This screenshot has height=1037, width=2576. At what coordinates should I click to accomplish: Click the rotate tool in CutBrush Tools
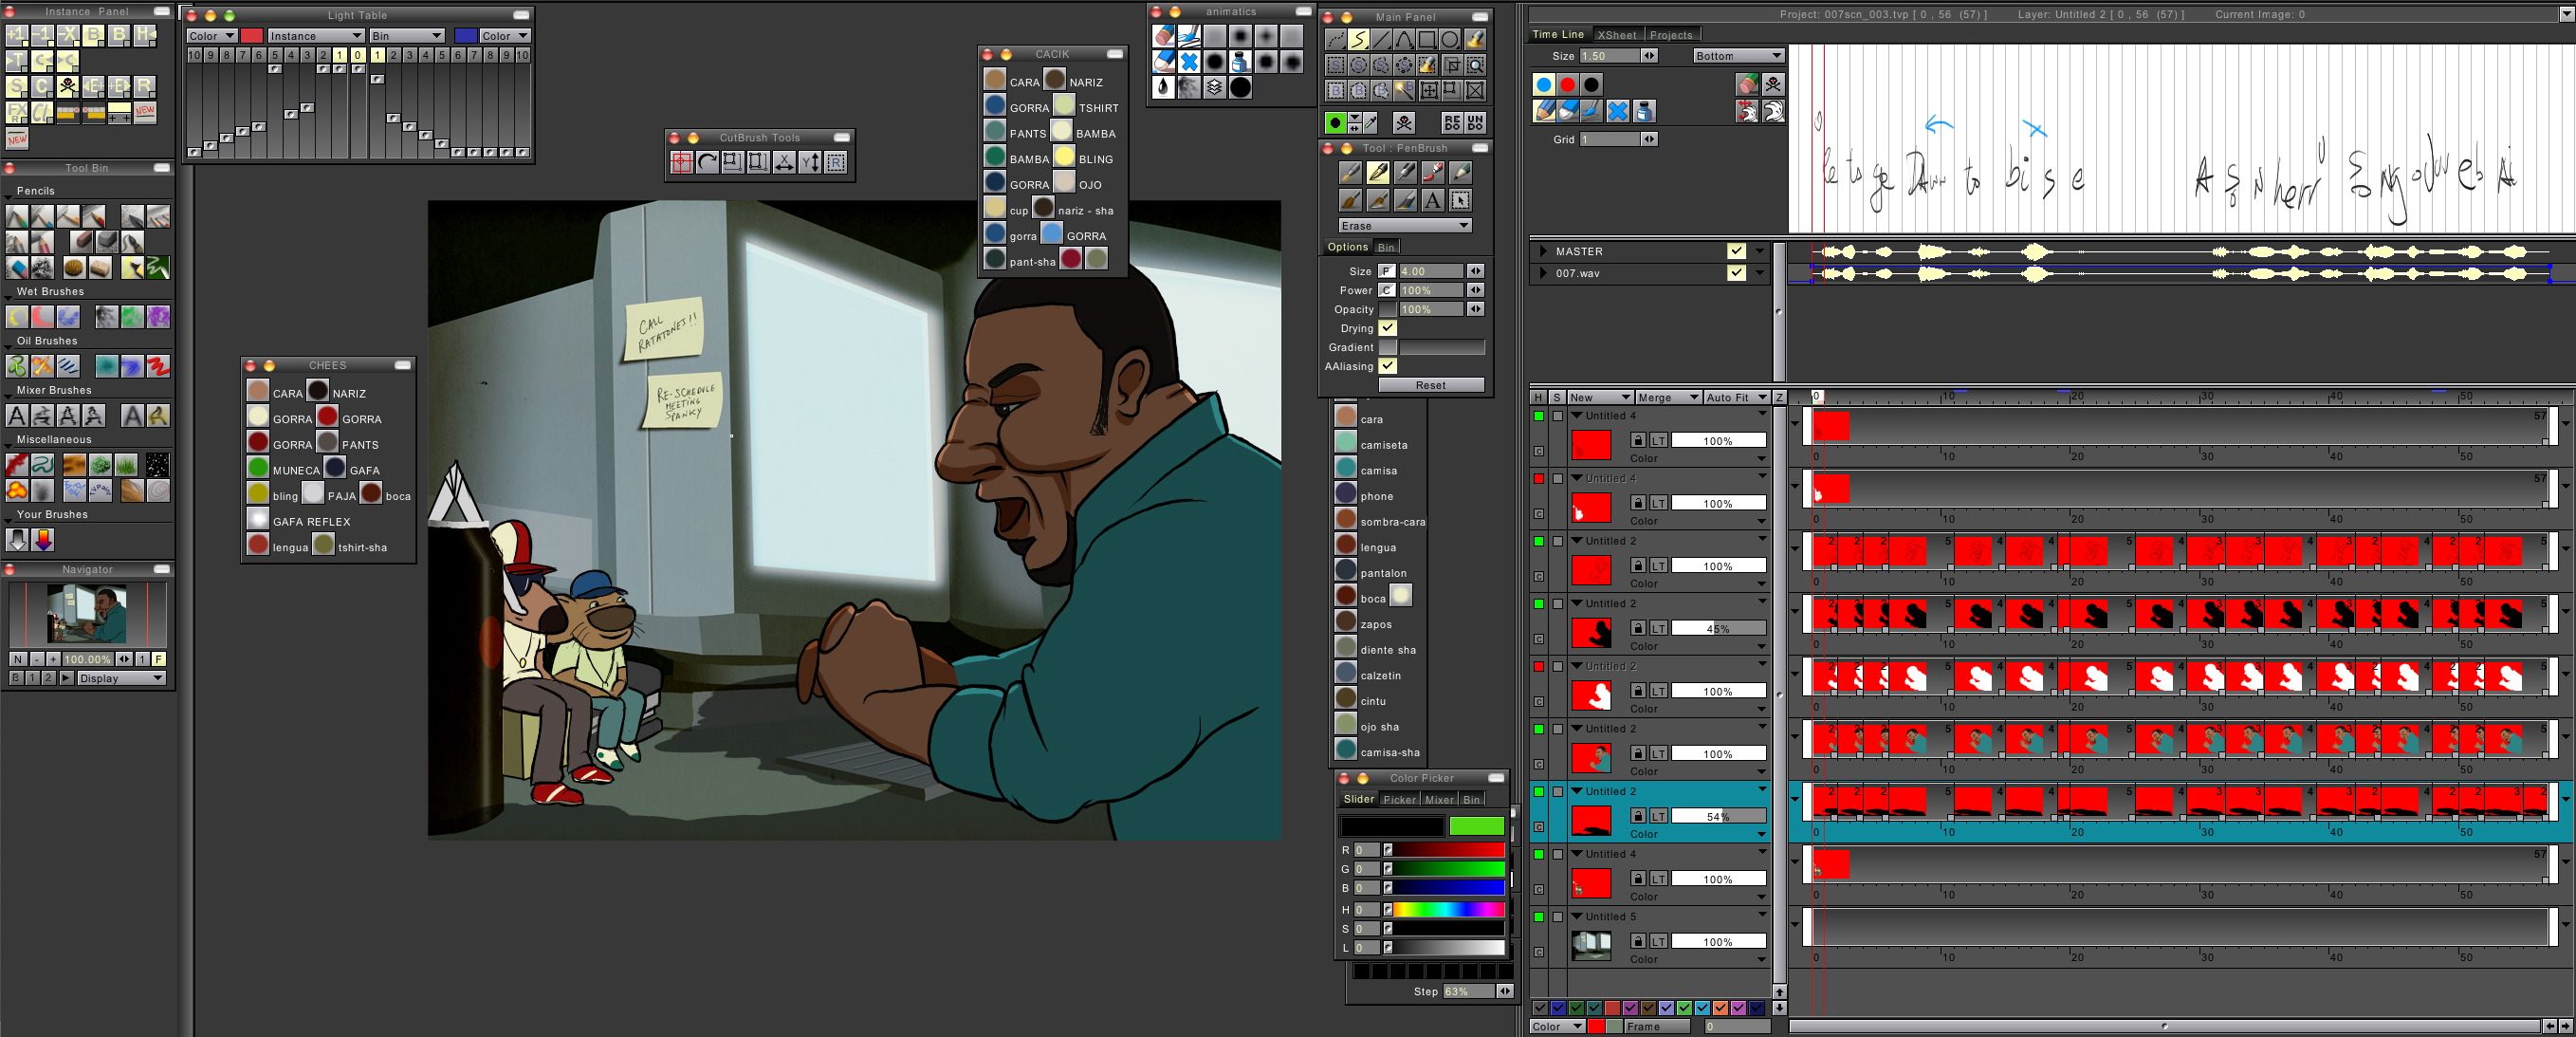(x=707, y=162)
